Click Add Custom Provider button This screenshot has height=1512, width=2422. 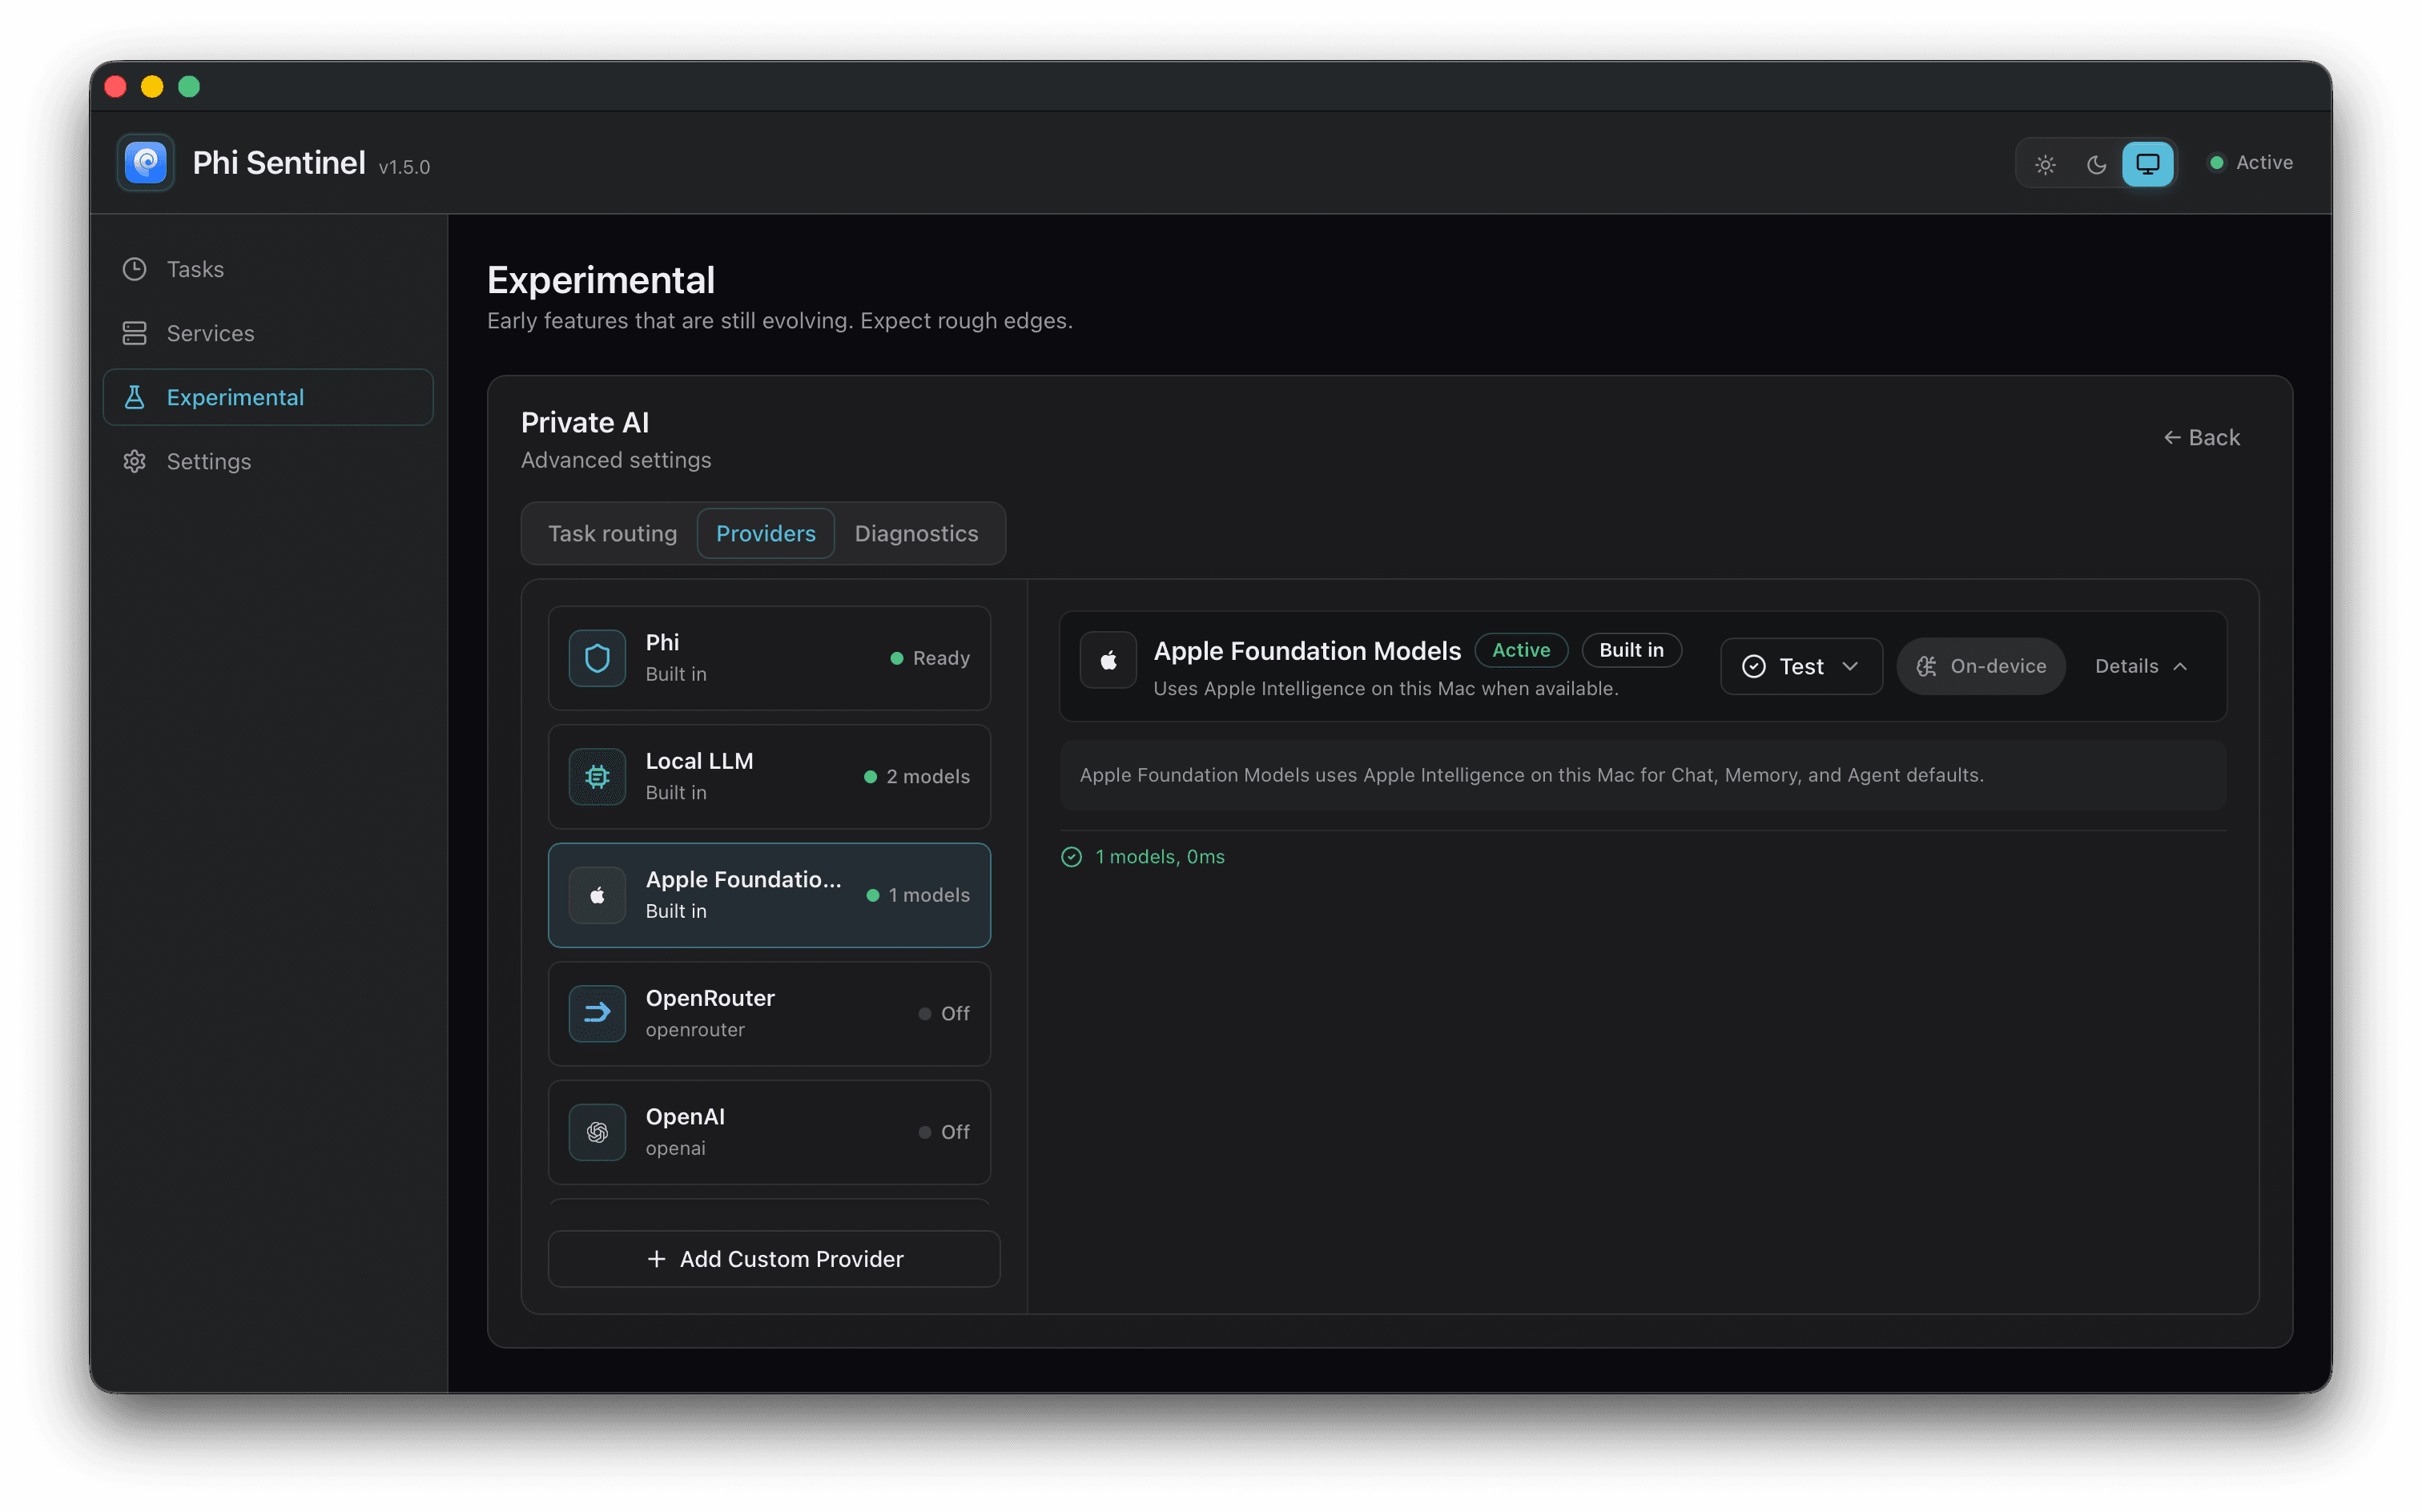(774, 1259)
